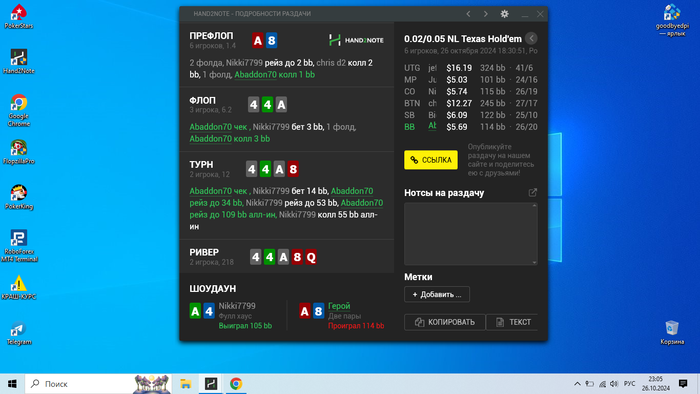Viewport: 700px width, 394px height.
Task: Click the red Ace hole card in preflop
Action: (258, 40)
